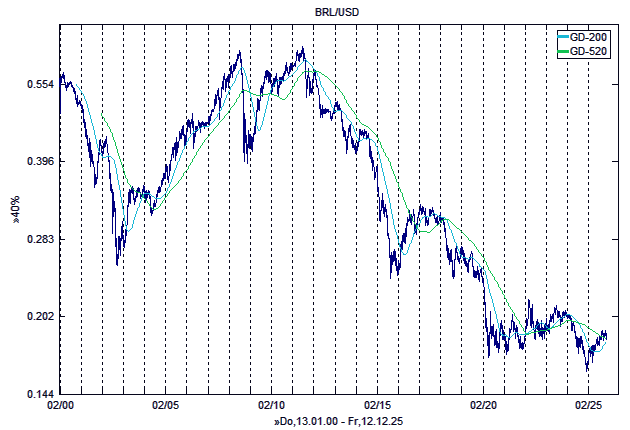This screenshot has width=630, height=430.
Task: Click the 0.396 y-axis tick label
Action: coord(40,161)
